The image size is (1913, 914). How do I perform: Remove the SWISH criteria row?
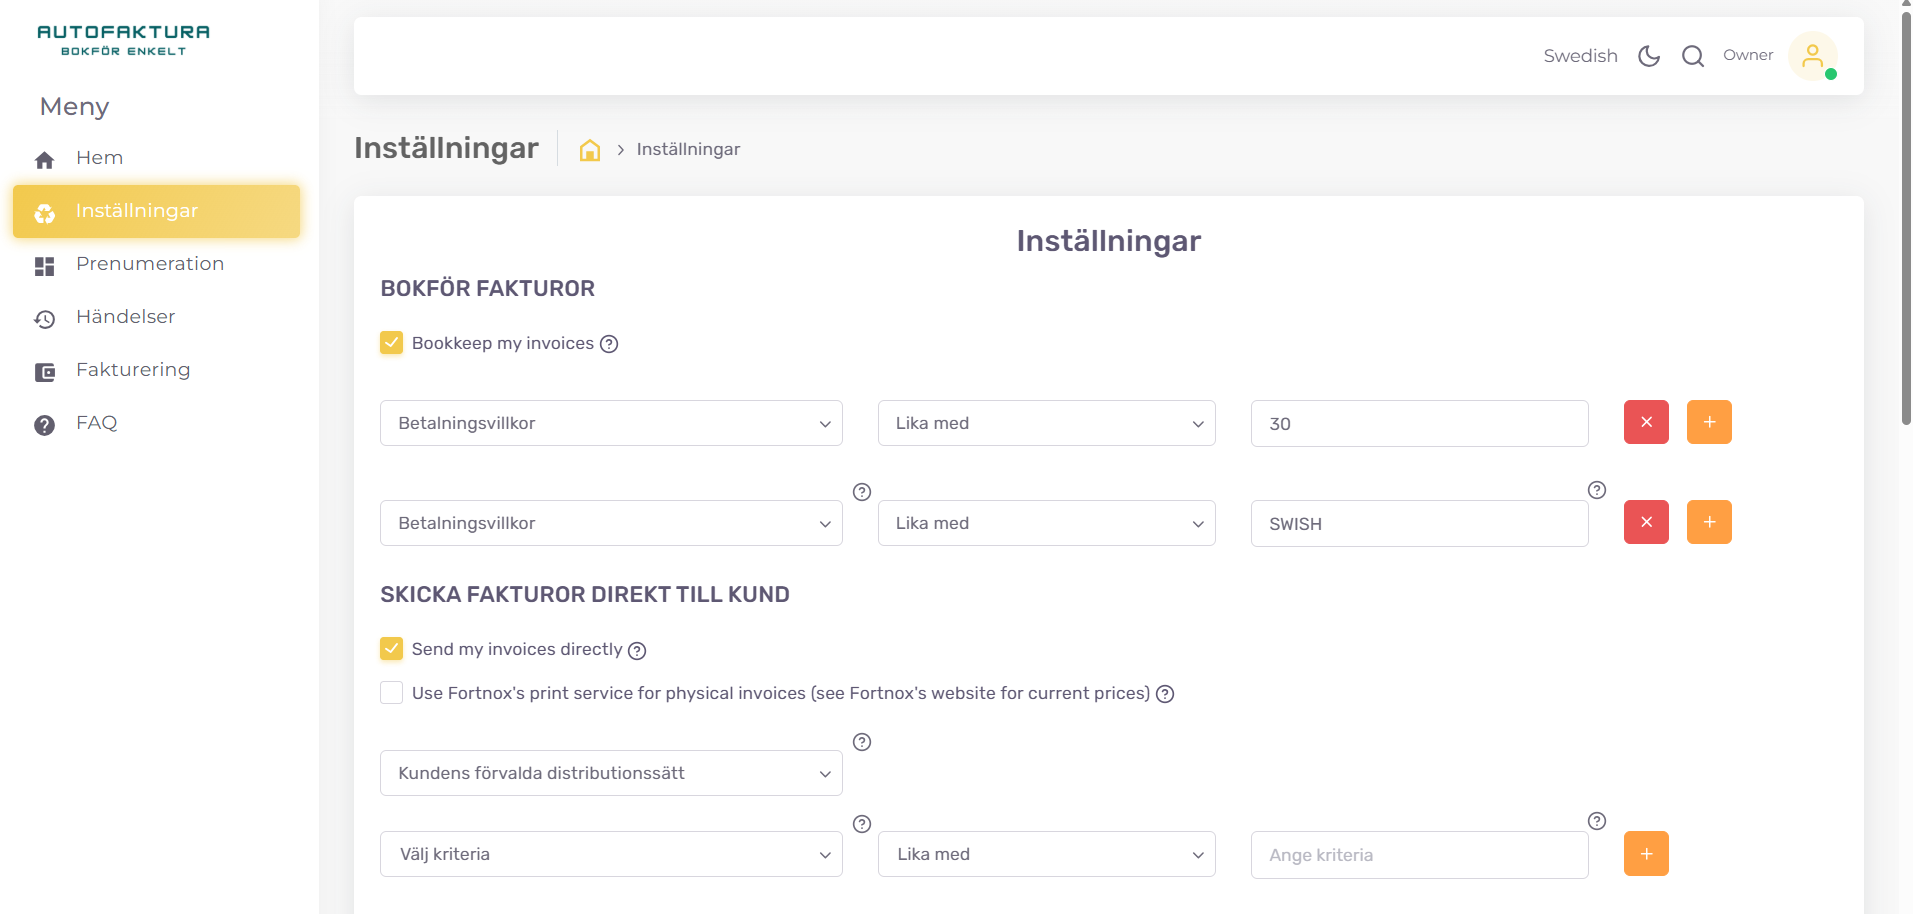tap(1646, 522)
